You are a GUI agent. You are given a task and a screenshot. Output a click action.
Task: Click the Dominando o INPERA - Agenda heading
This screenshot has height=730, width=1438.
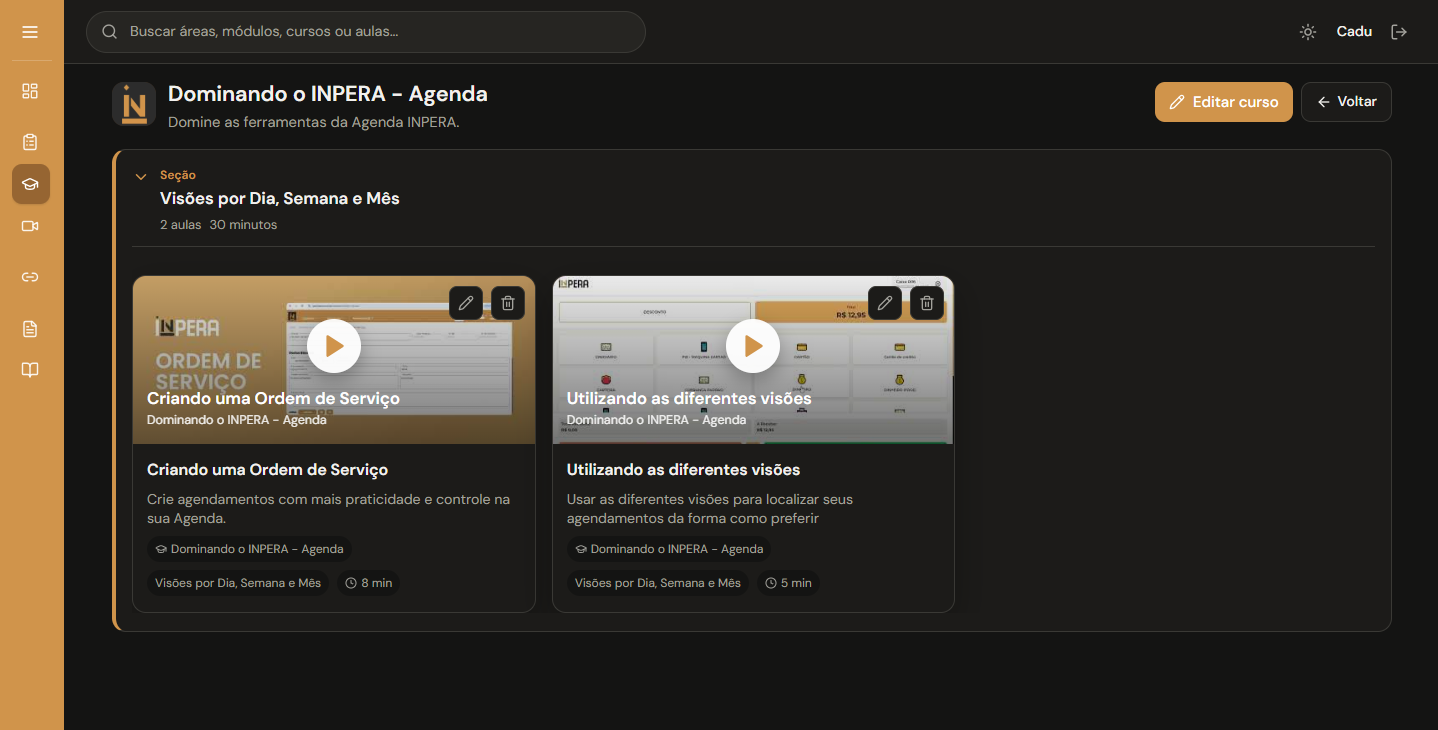(328, 94)
